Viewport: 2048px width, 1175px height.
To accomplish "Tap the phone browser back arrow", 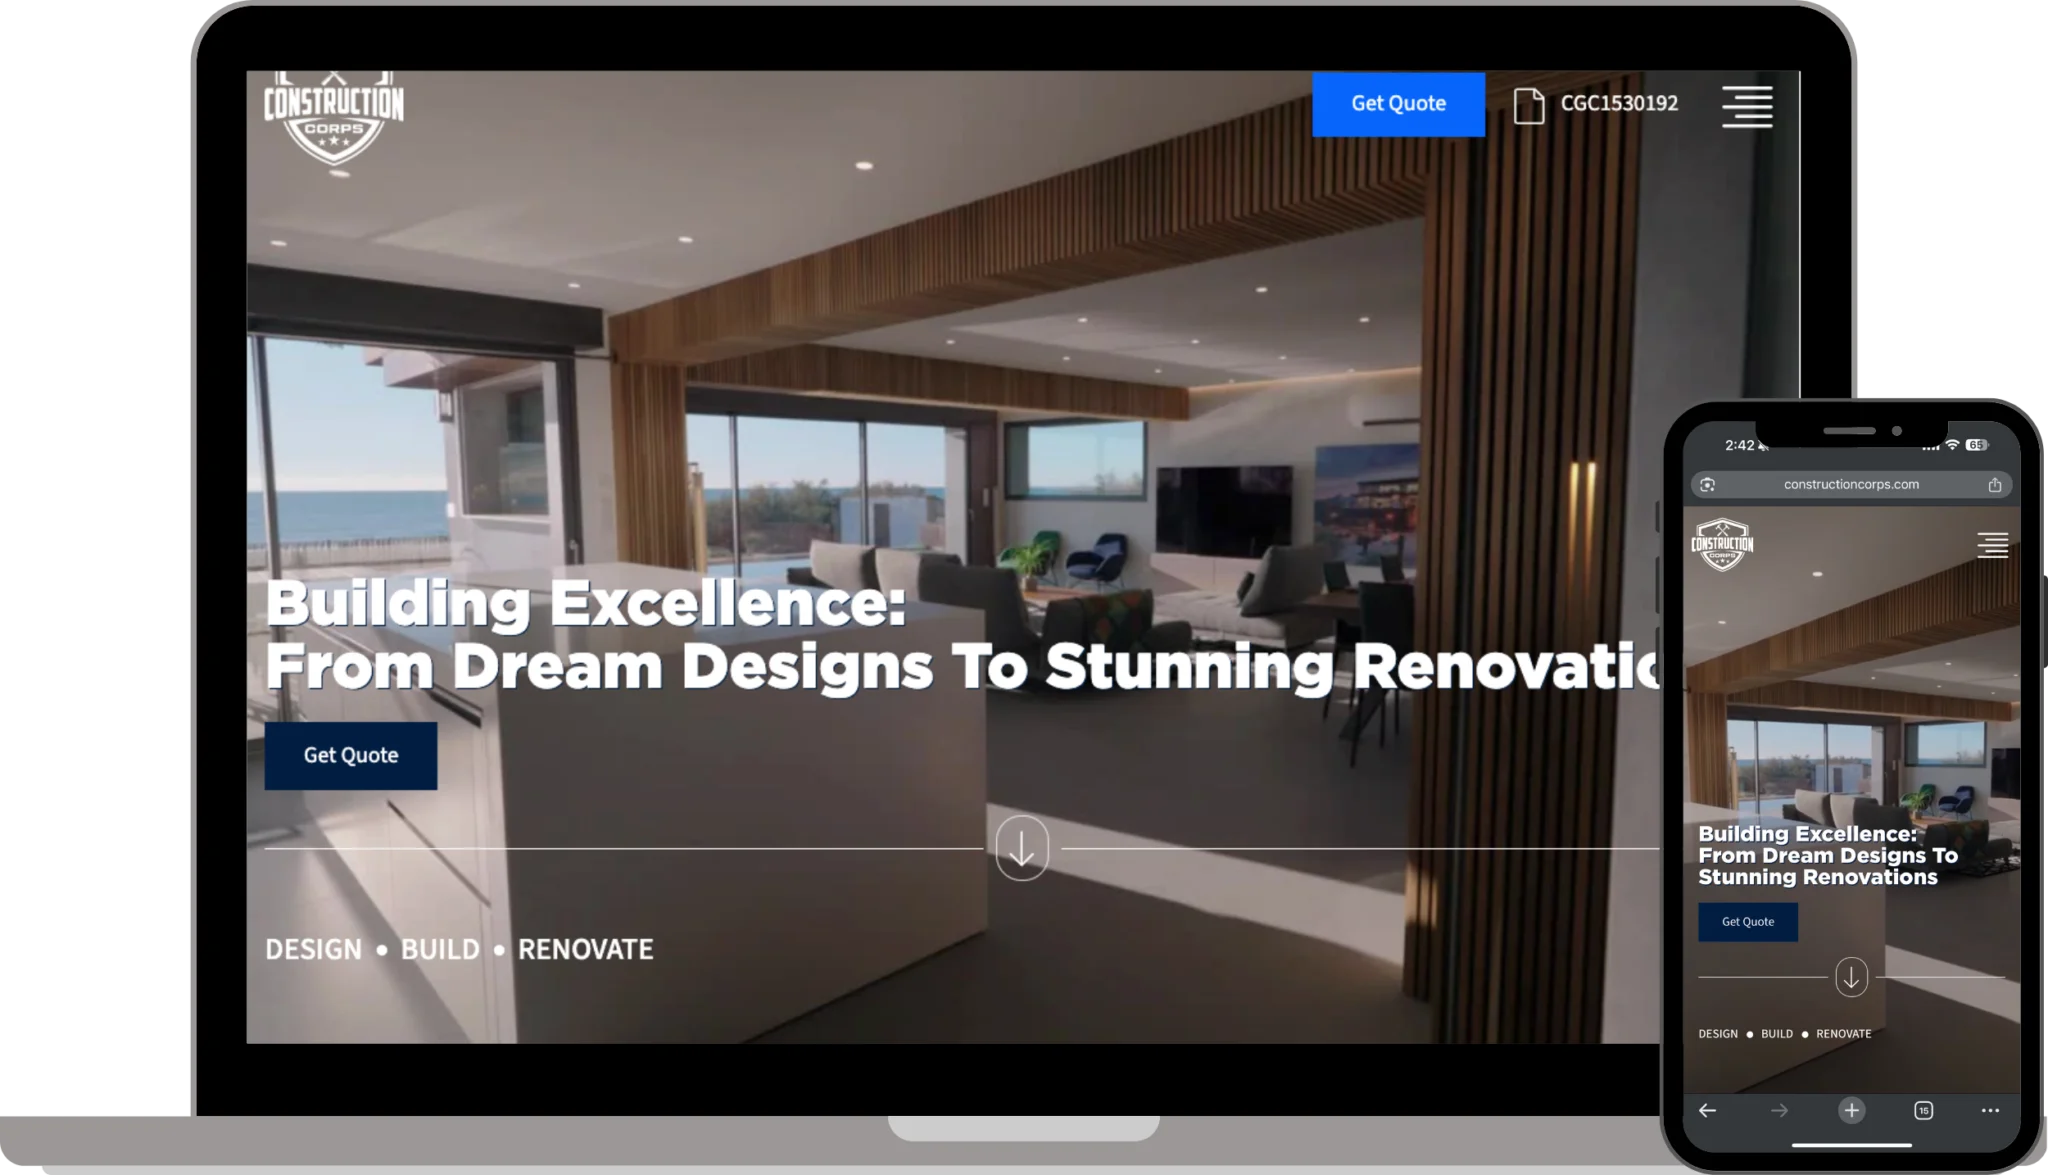I will 1707,1110.
